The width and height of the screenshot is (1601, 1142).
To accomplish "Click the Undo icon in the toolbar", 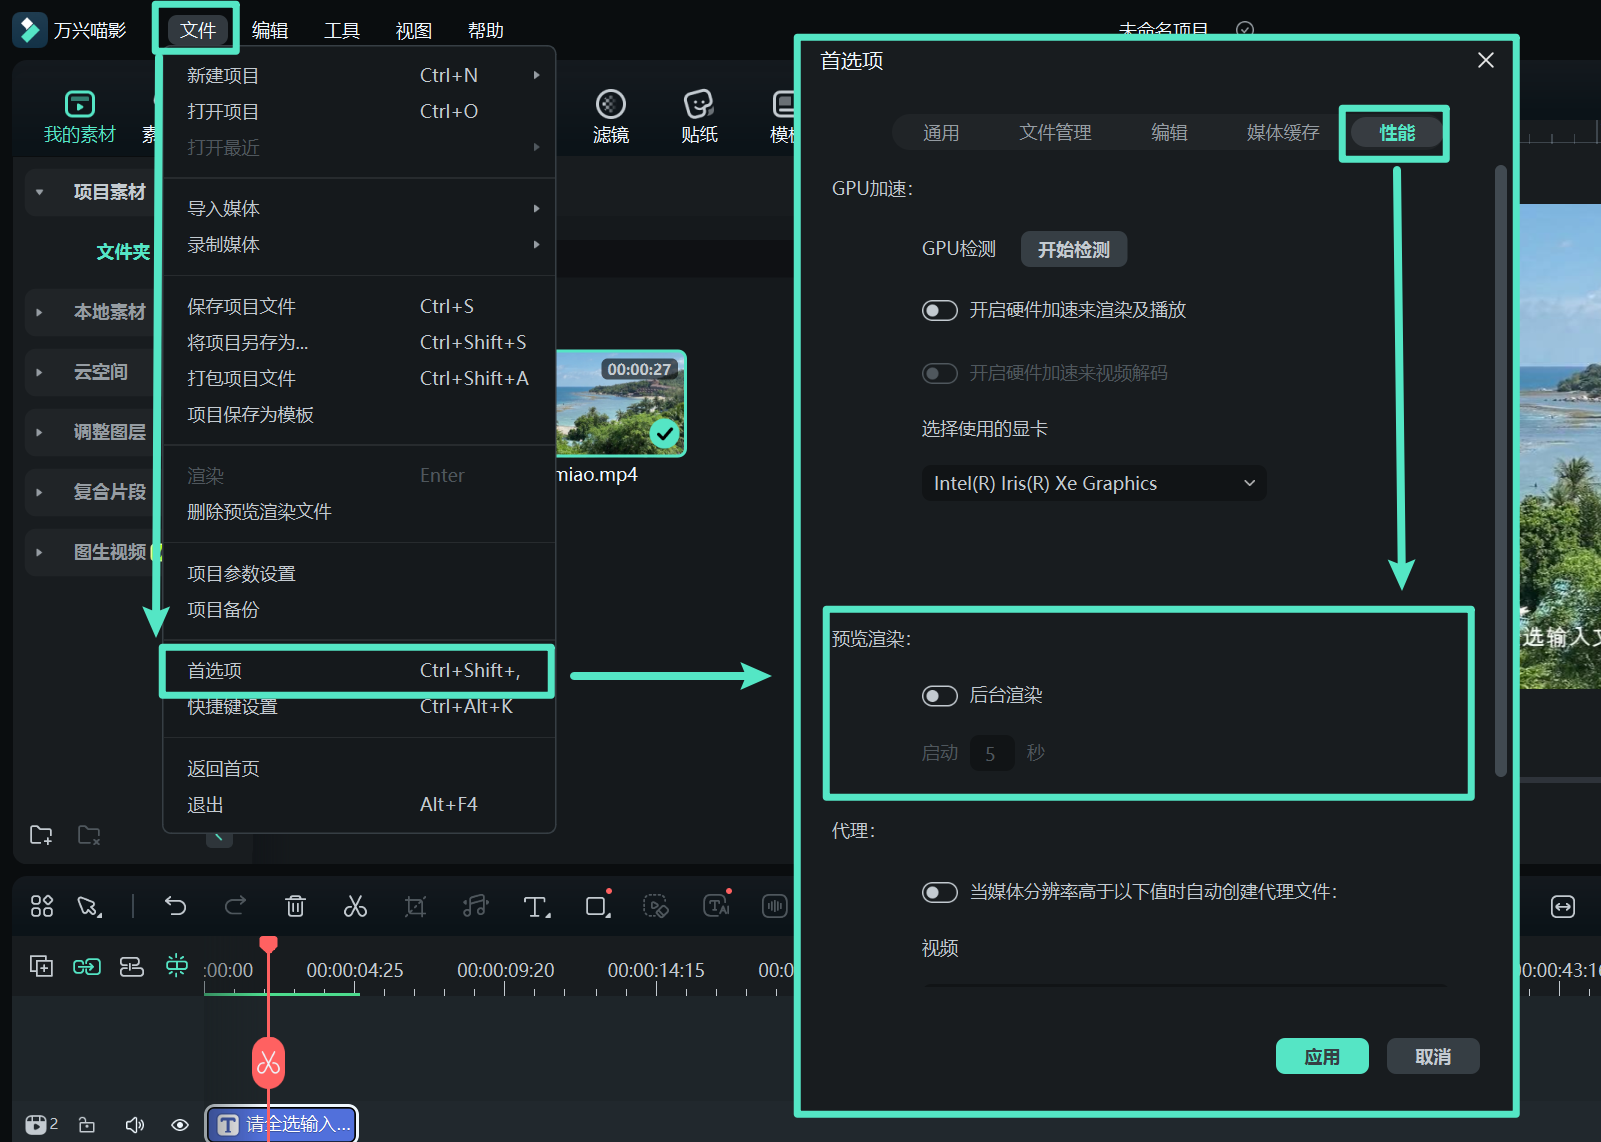I will coord(176,906).
